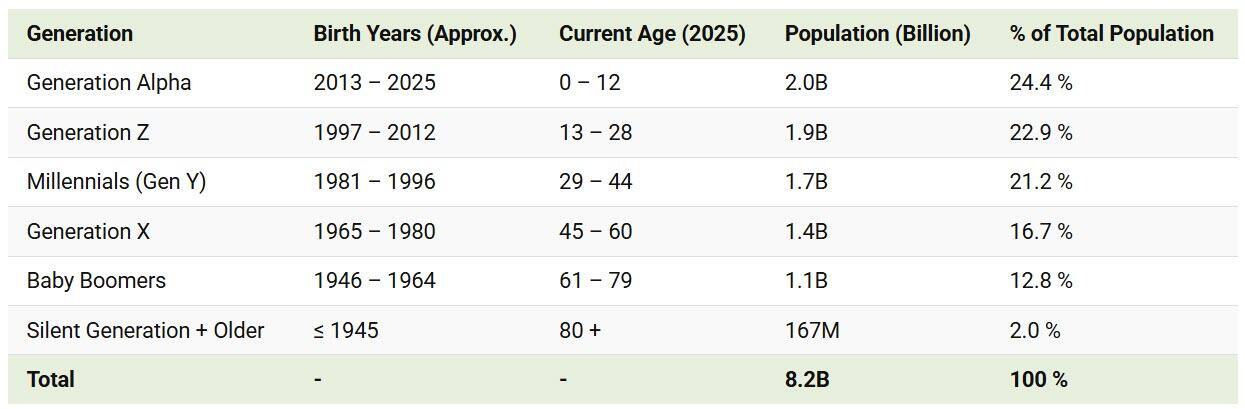Click the % of Total Population header
This screenshot has width=1245, height=409.
1111,34
